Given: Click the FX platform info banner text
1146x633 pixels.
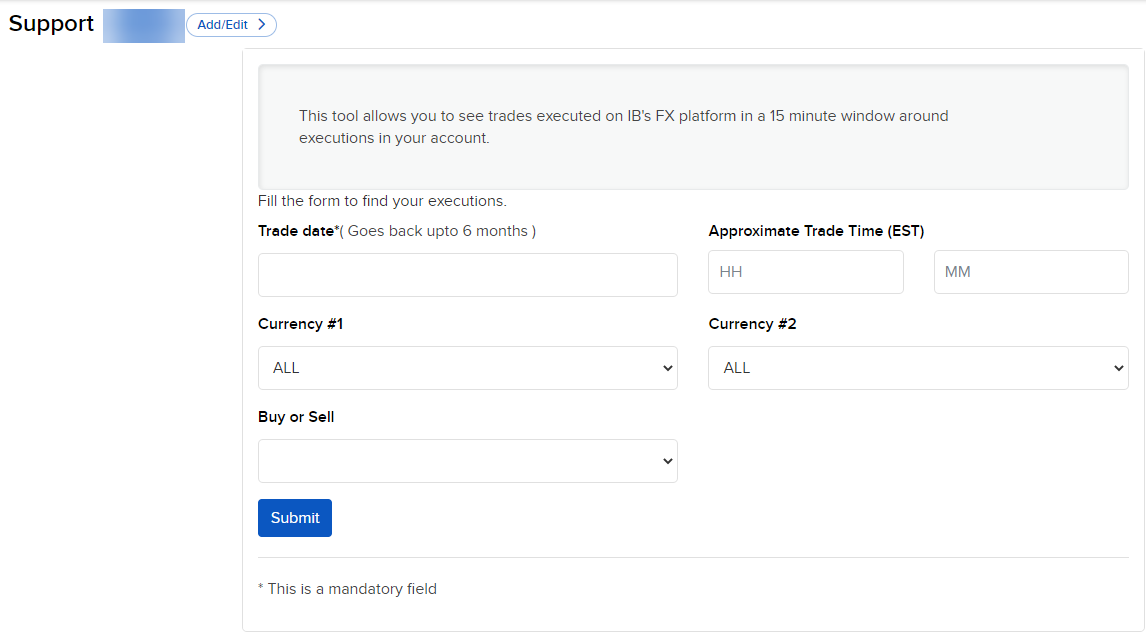Looking at the screenshot, I should coord(623,126).
